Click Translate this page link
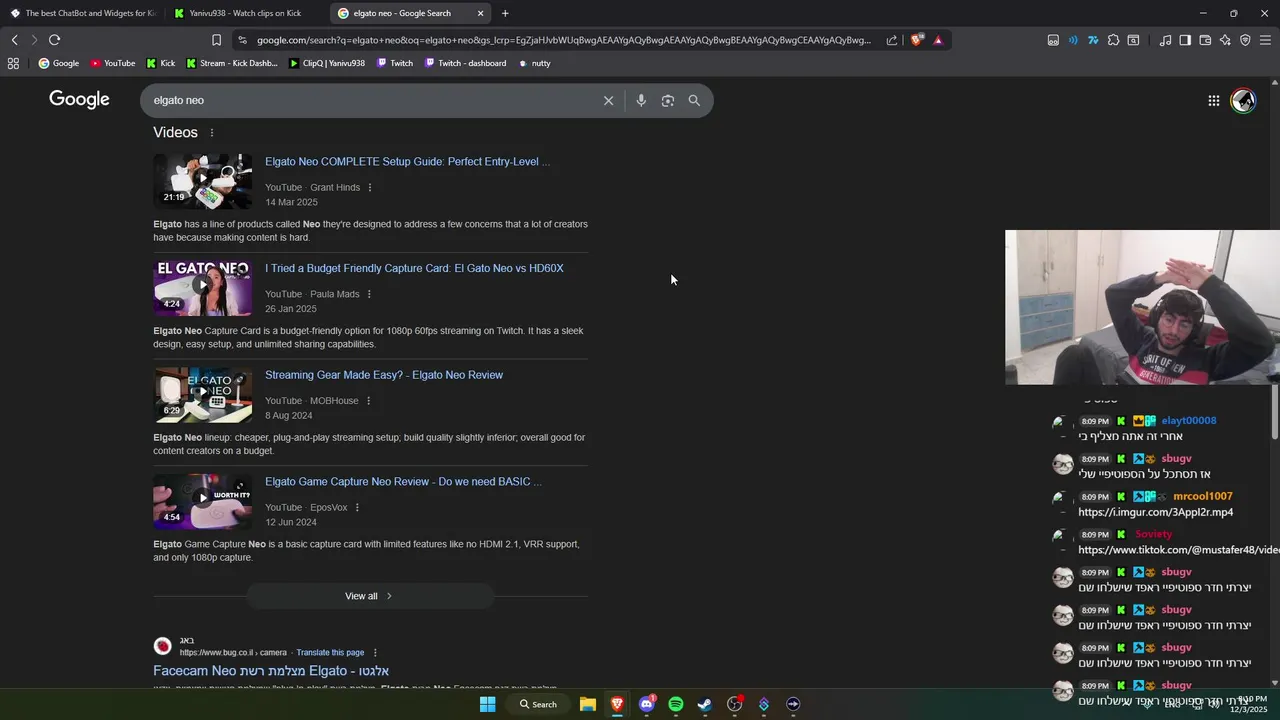The width and height of the screenshot is (1280, 720). pos(330,653)
